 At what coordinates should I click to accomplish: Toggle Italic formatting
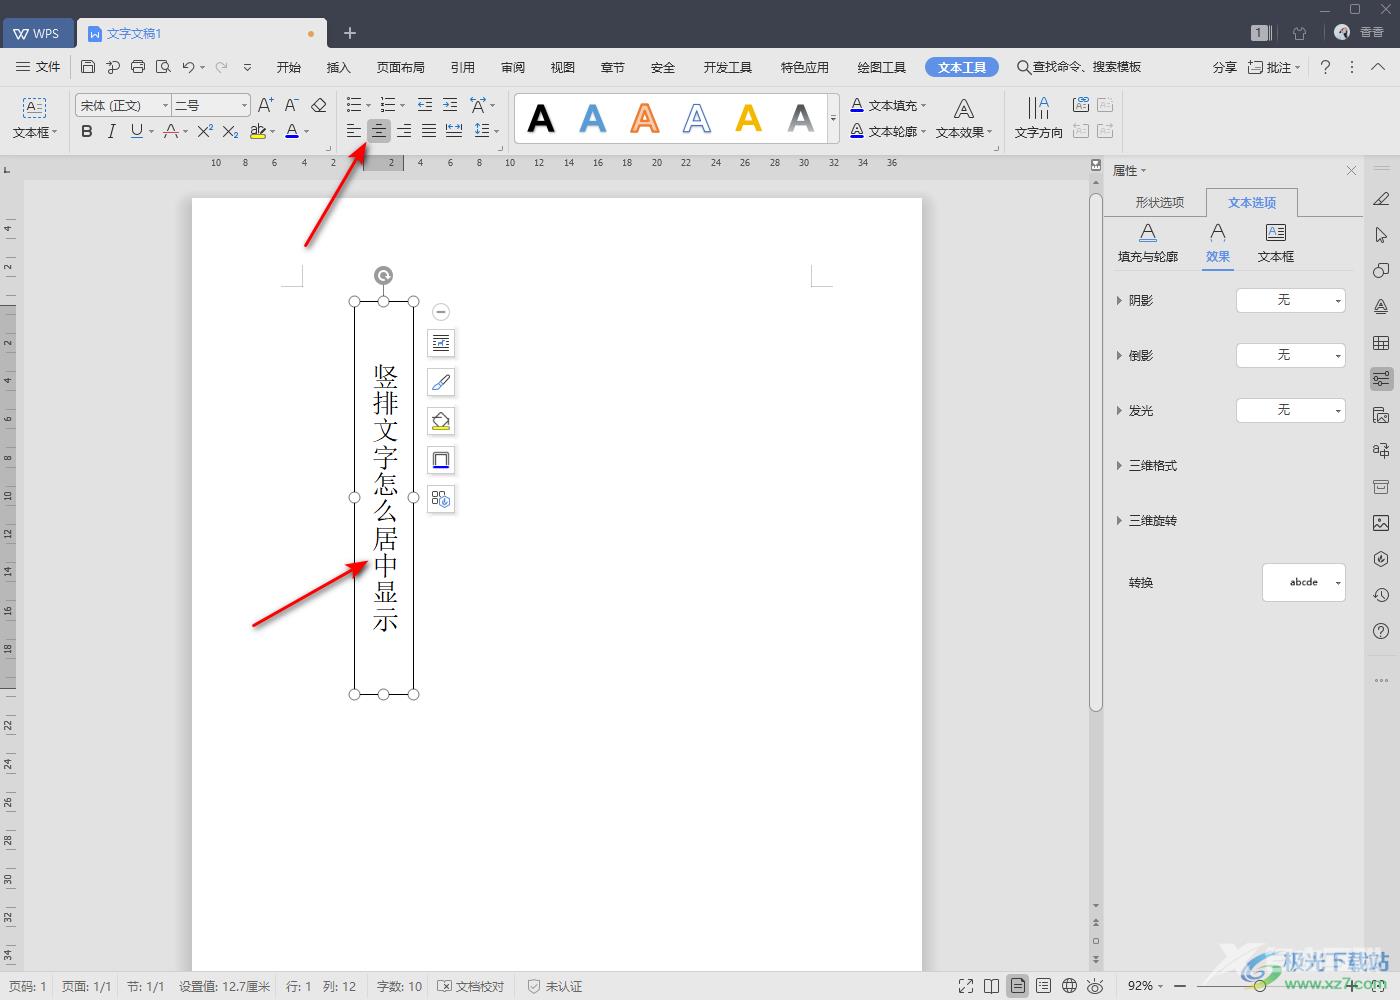111,131
